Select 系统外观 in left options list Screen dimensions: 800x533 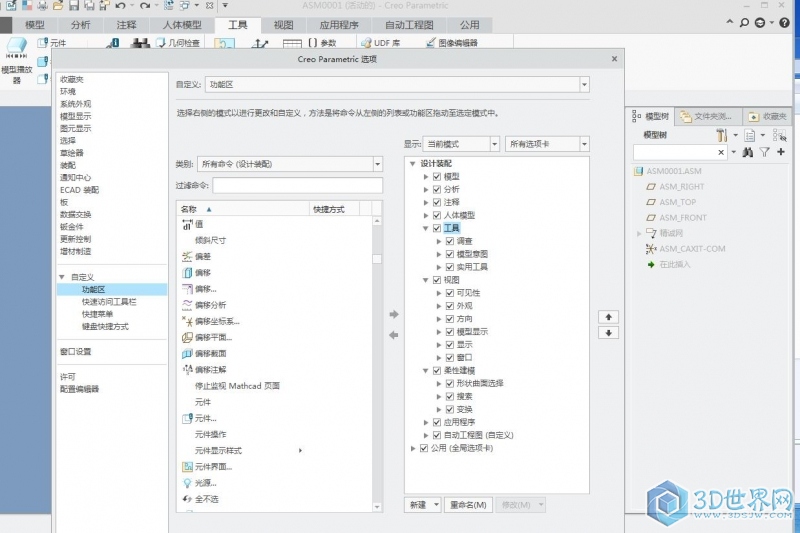point(76,104)
